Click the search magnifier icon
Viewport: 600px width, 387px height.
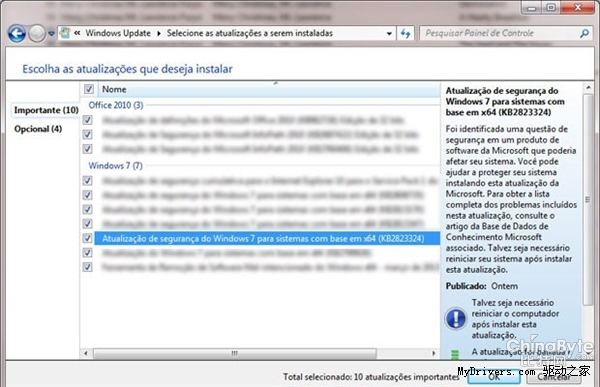[584, 33]
